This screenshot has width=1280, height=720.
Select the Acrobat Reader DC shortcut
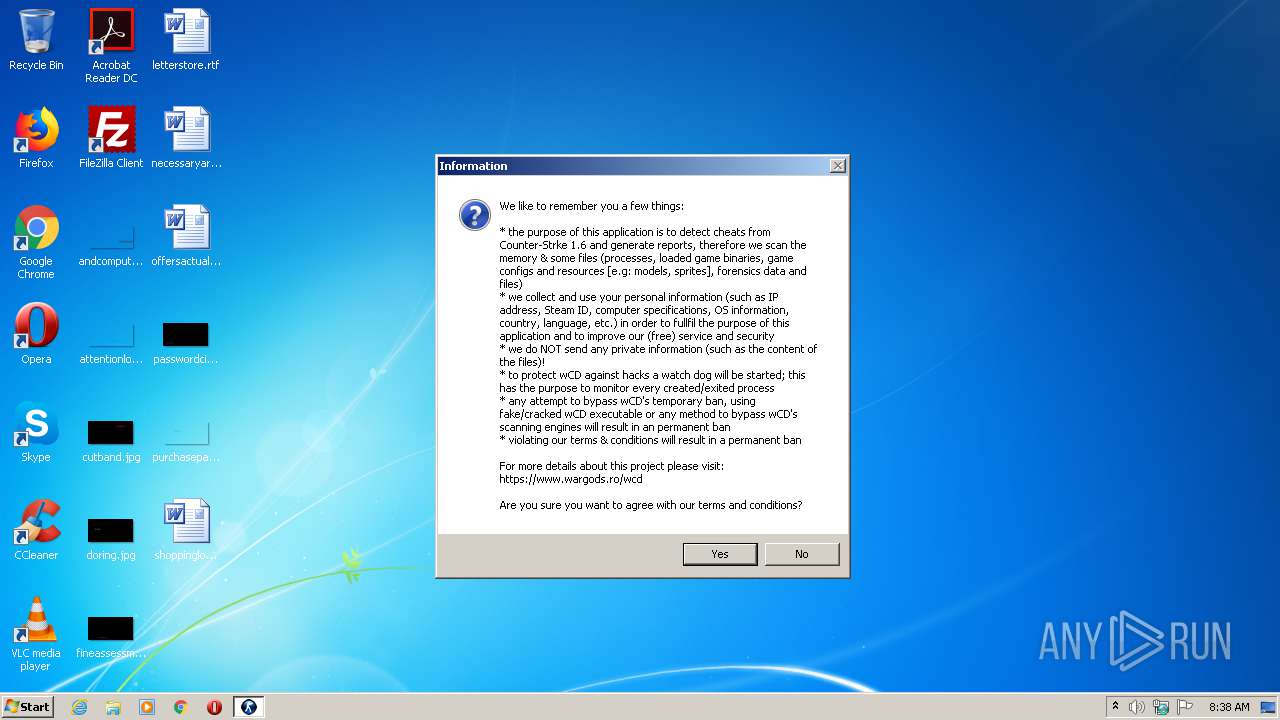point(111,46)
